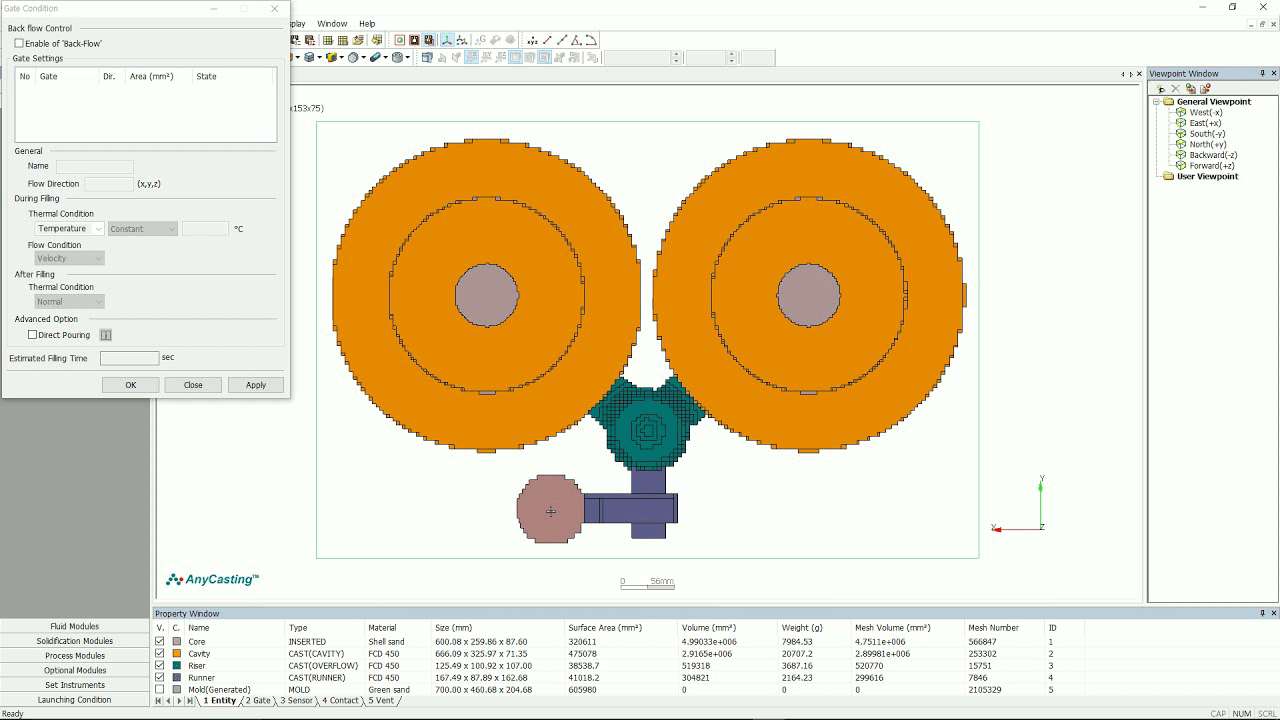
Task: Click the Direct Pouring info icon
Action: coord(105,335)
